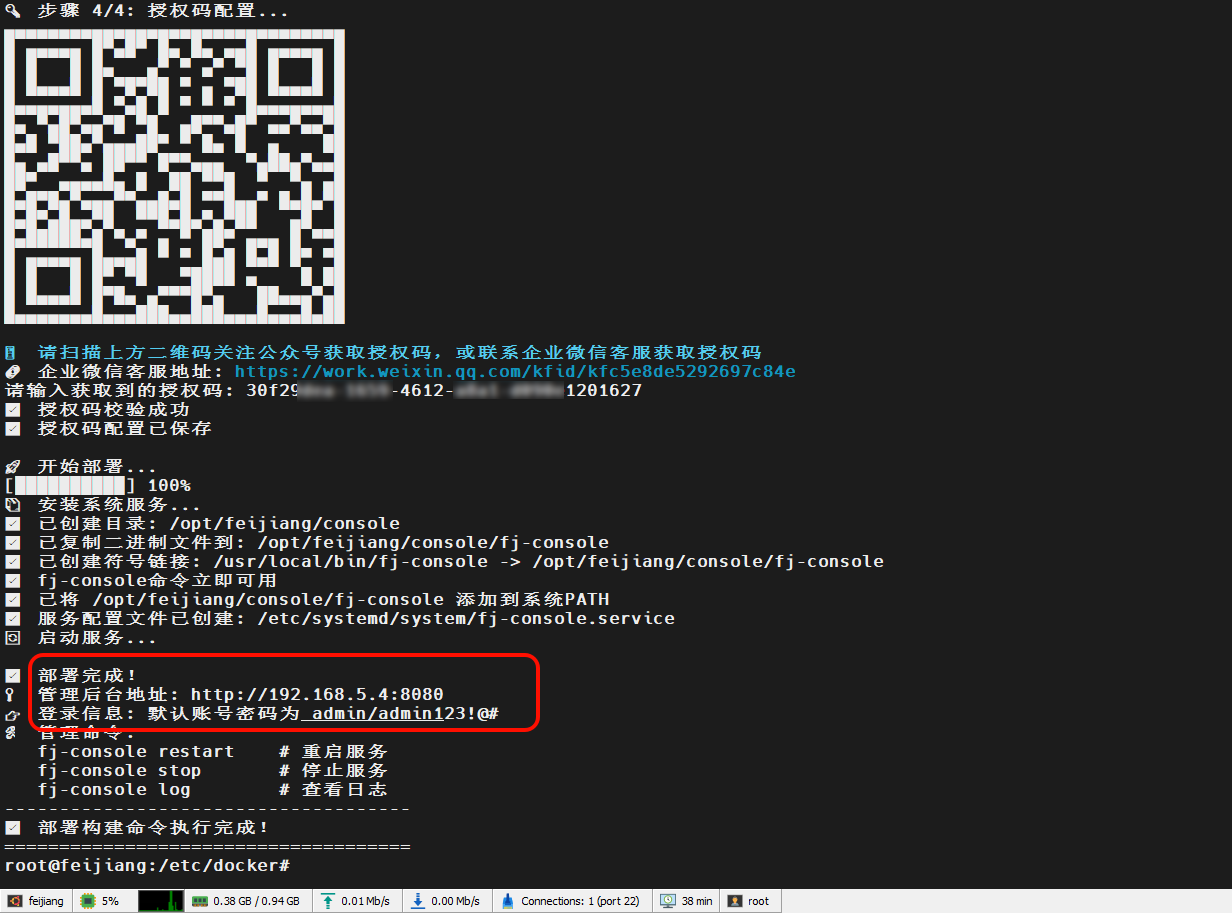Click the 100% deployment progress bar
The height and width of the screenshot is (913, 1232).
click(x=72, y=486)
